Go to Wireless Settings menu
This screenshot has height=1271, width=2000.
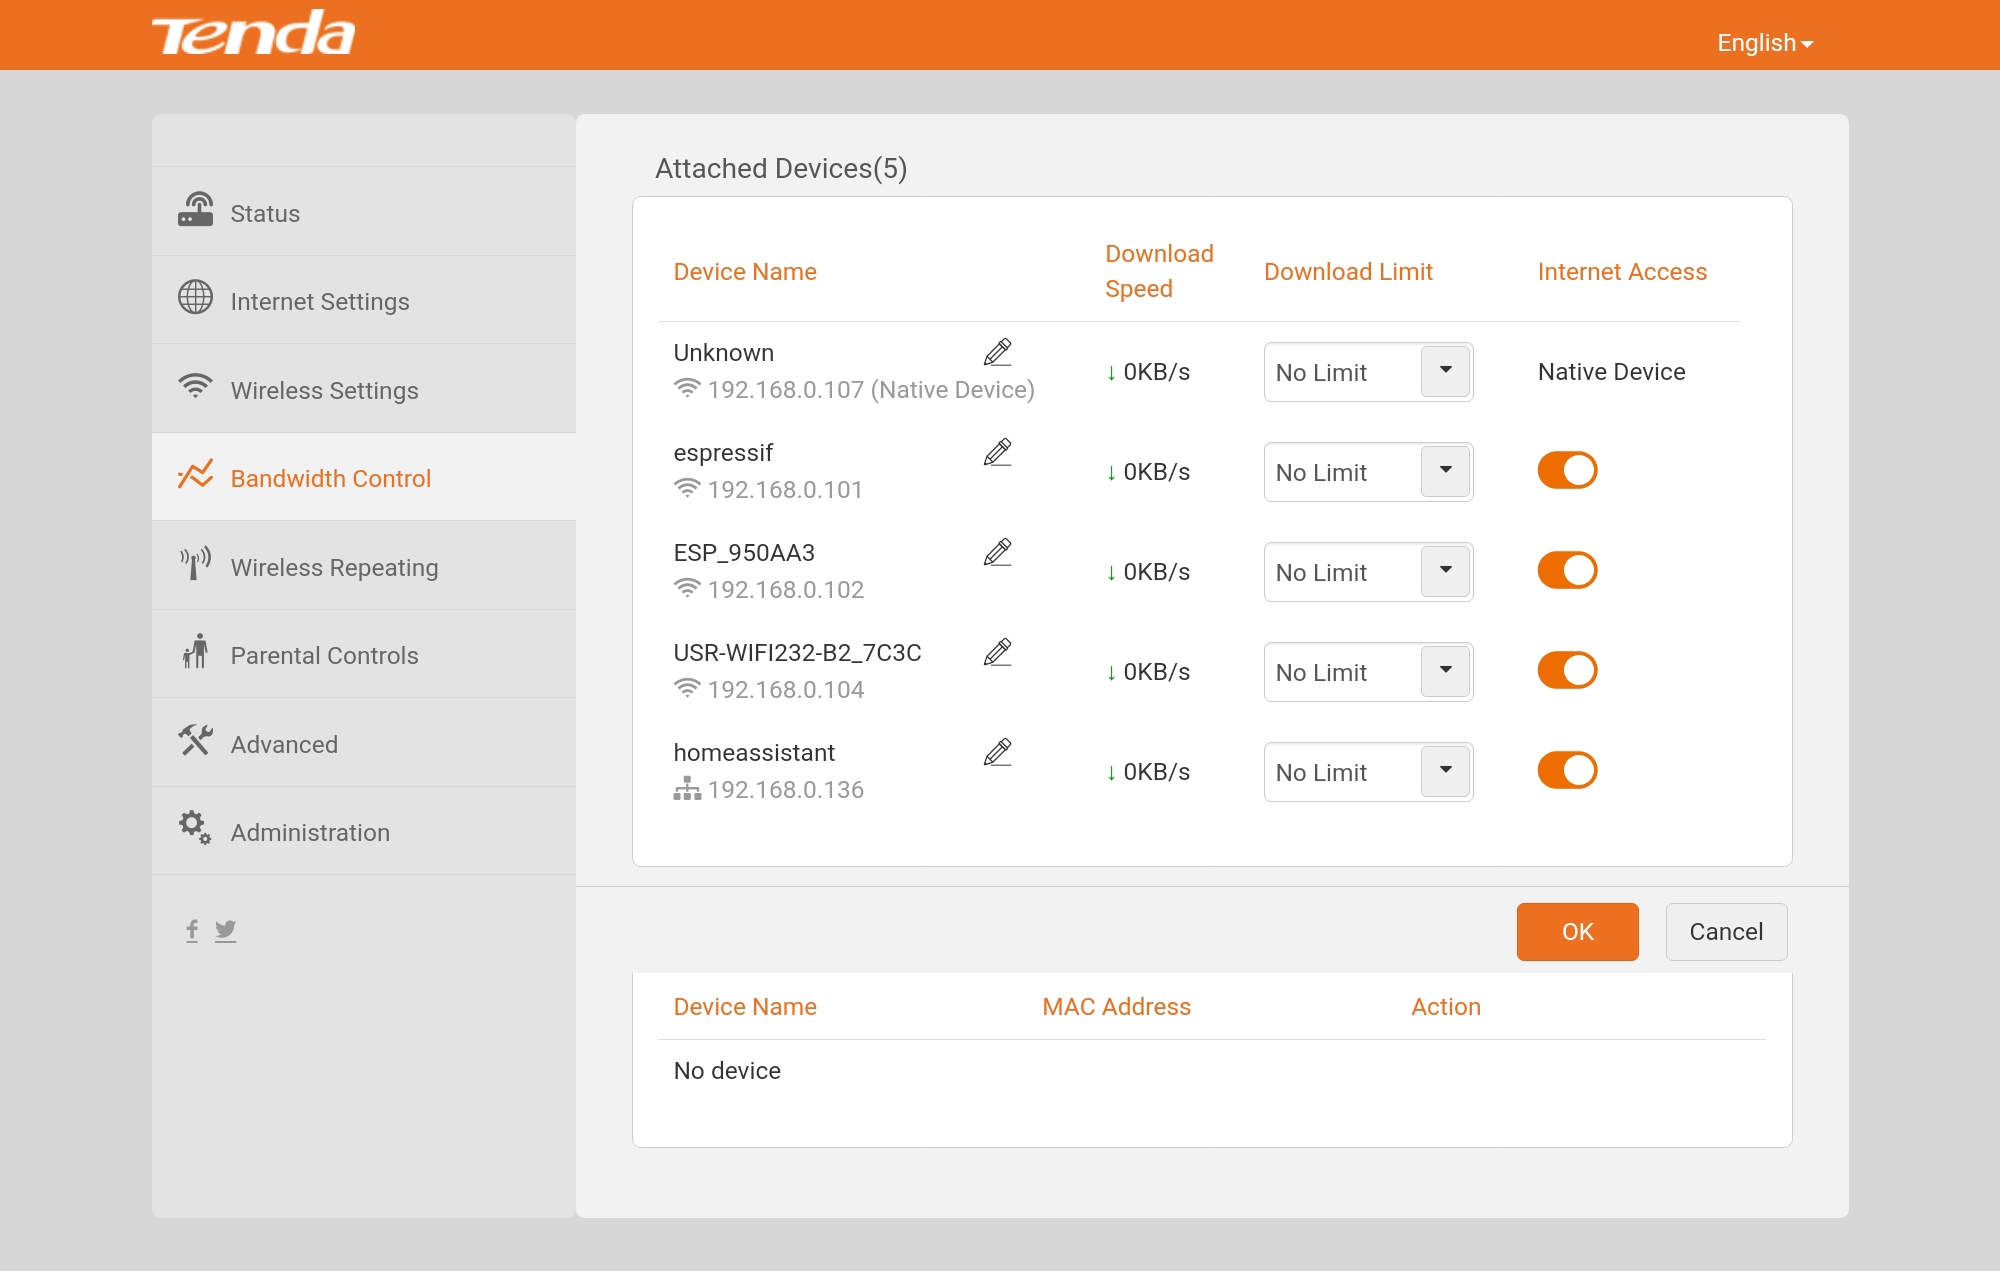click(x=324, y=390)
